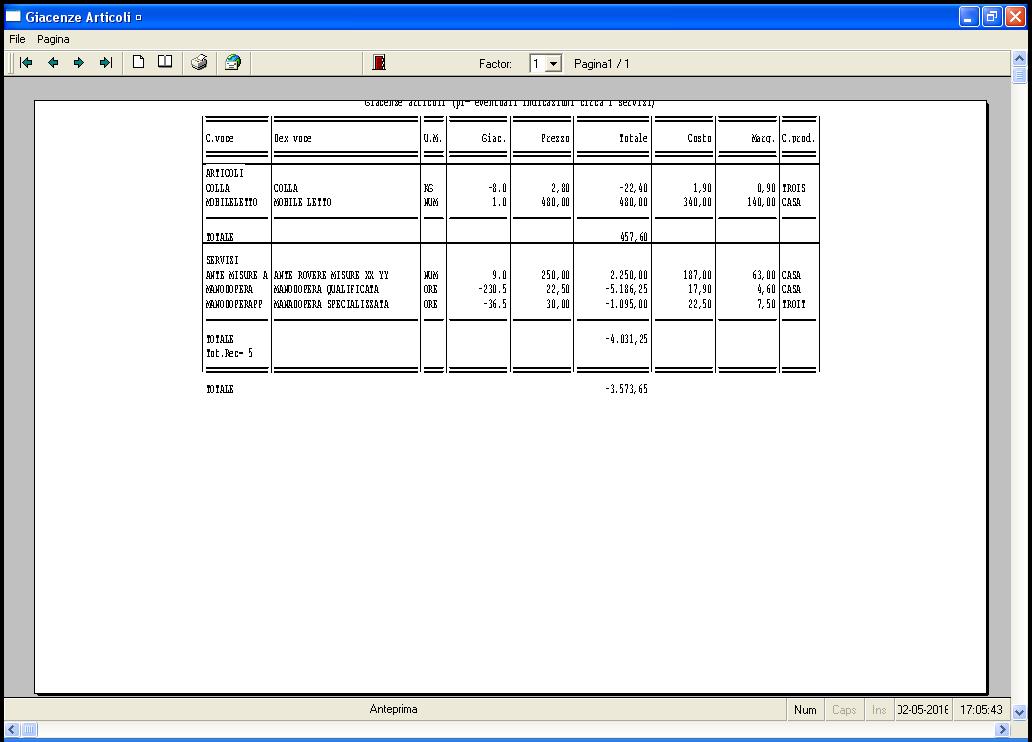Open the Factor zoom dropdown
Screen dimensions: 1032x742
[553, 64]
